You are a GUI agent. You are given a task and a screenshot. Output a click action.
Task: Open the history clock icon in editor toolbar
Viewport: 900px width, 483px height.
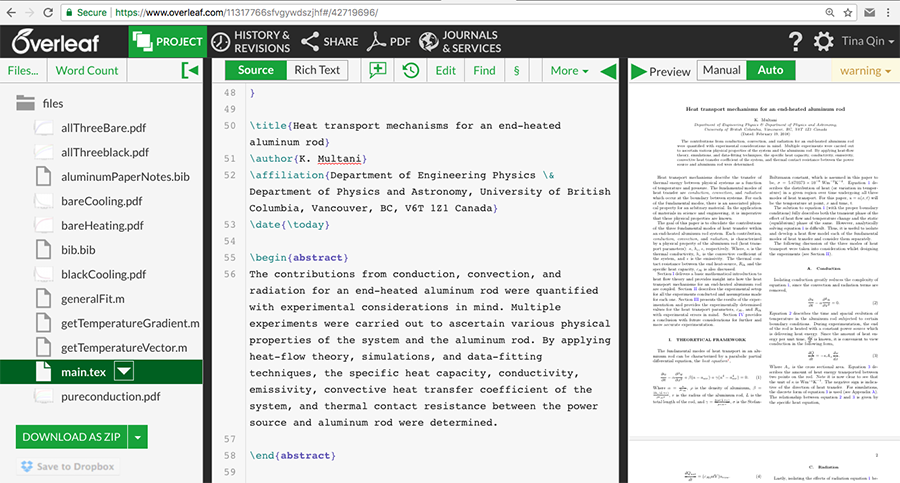click(410, 70)
